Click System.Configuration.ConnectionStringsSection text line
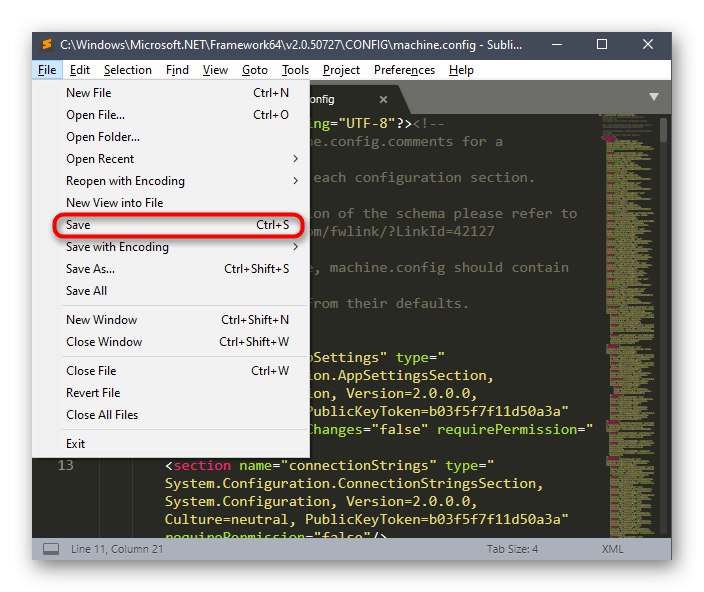The height and width of the screenshot is (592, 704). tap(354, 483)
